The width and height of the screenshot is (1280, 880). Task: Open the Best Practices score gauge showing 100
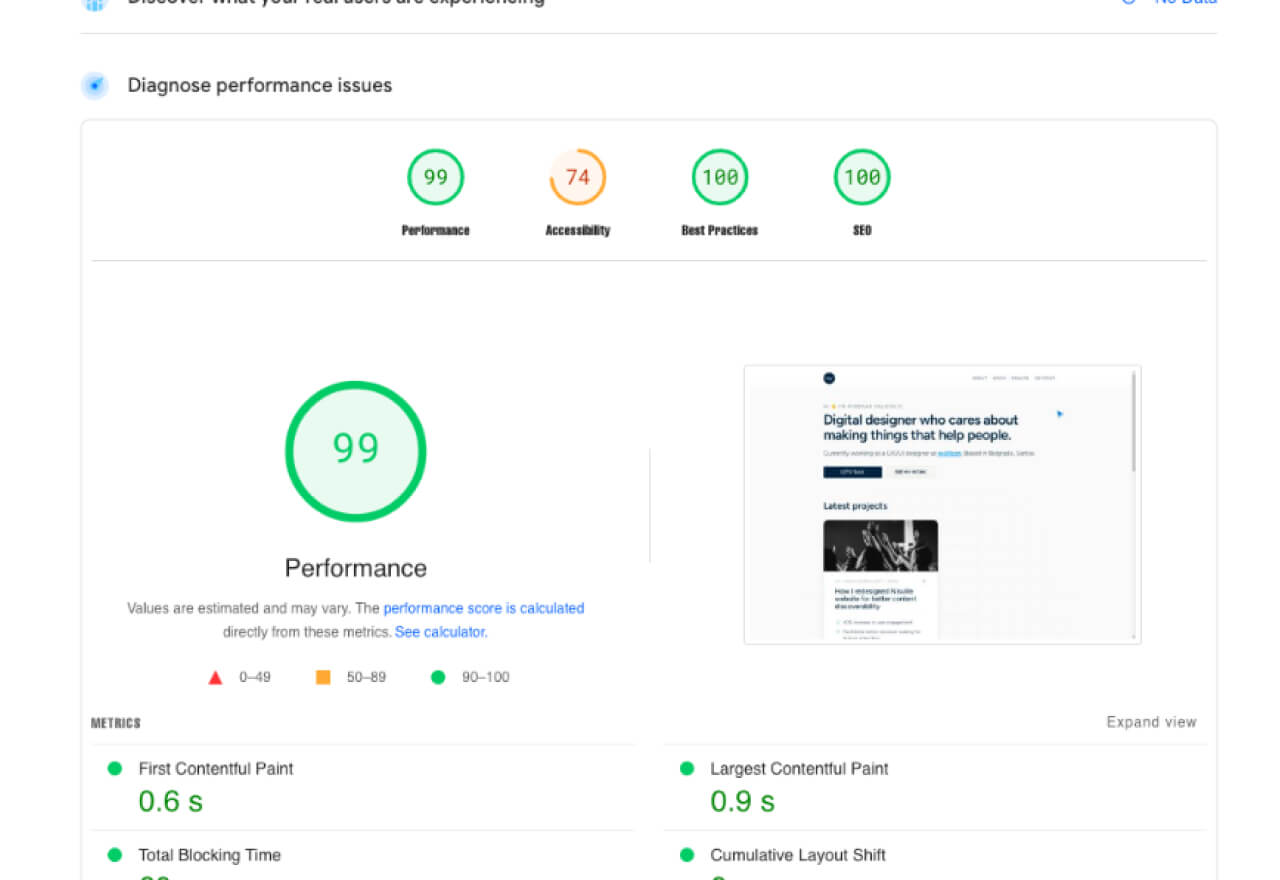(x=719, y=176)
